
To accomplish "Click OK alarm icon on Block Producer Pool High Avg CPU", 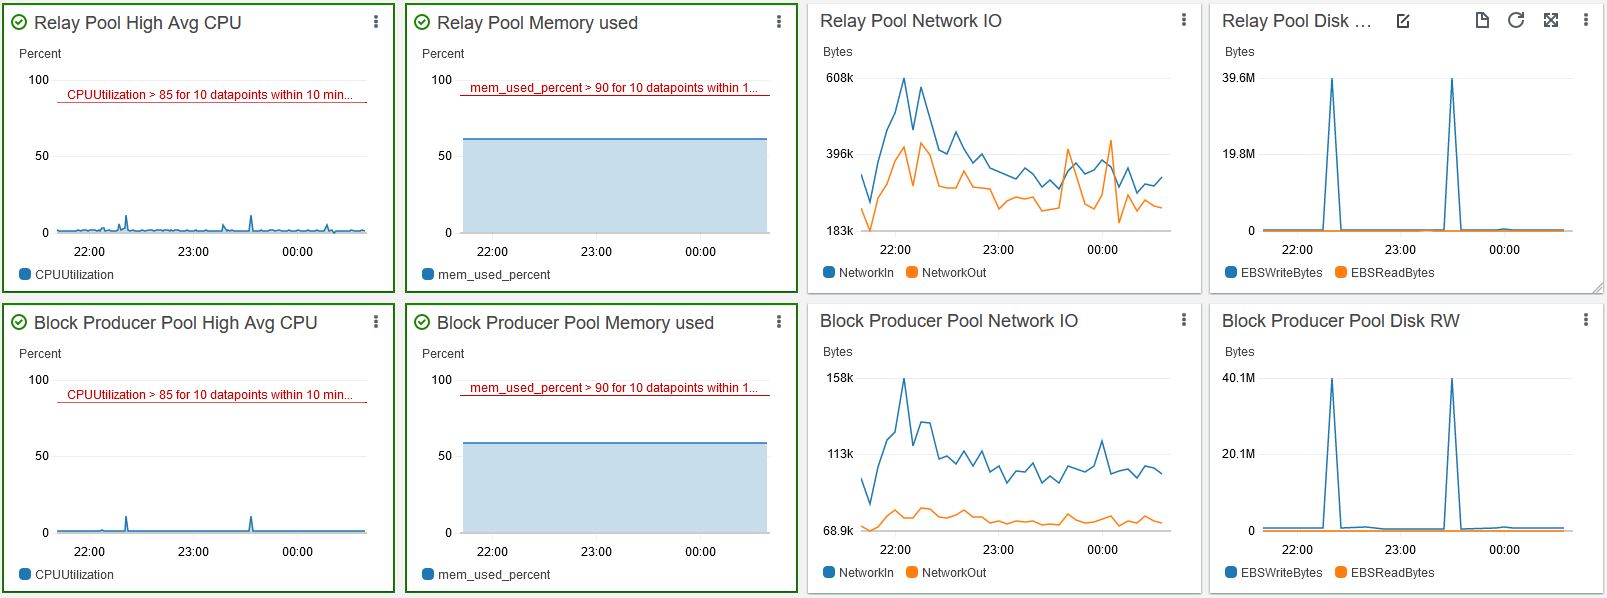I will click(19, 322).
